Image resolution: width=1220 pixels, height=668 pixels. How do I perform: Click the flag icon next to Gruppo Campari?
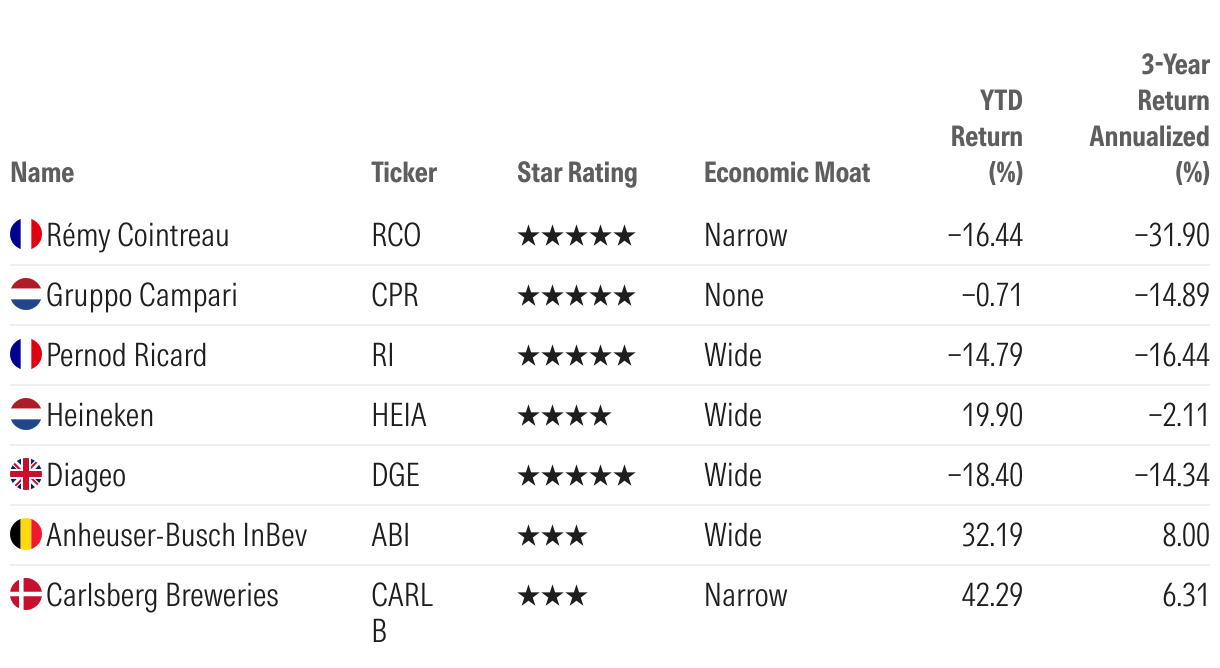pos(26,295)
